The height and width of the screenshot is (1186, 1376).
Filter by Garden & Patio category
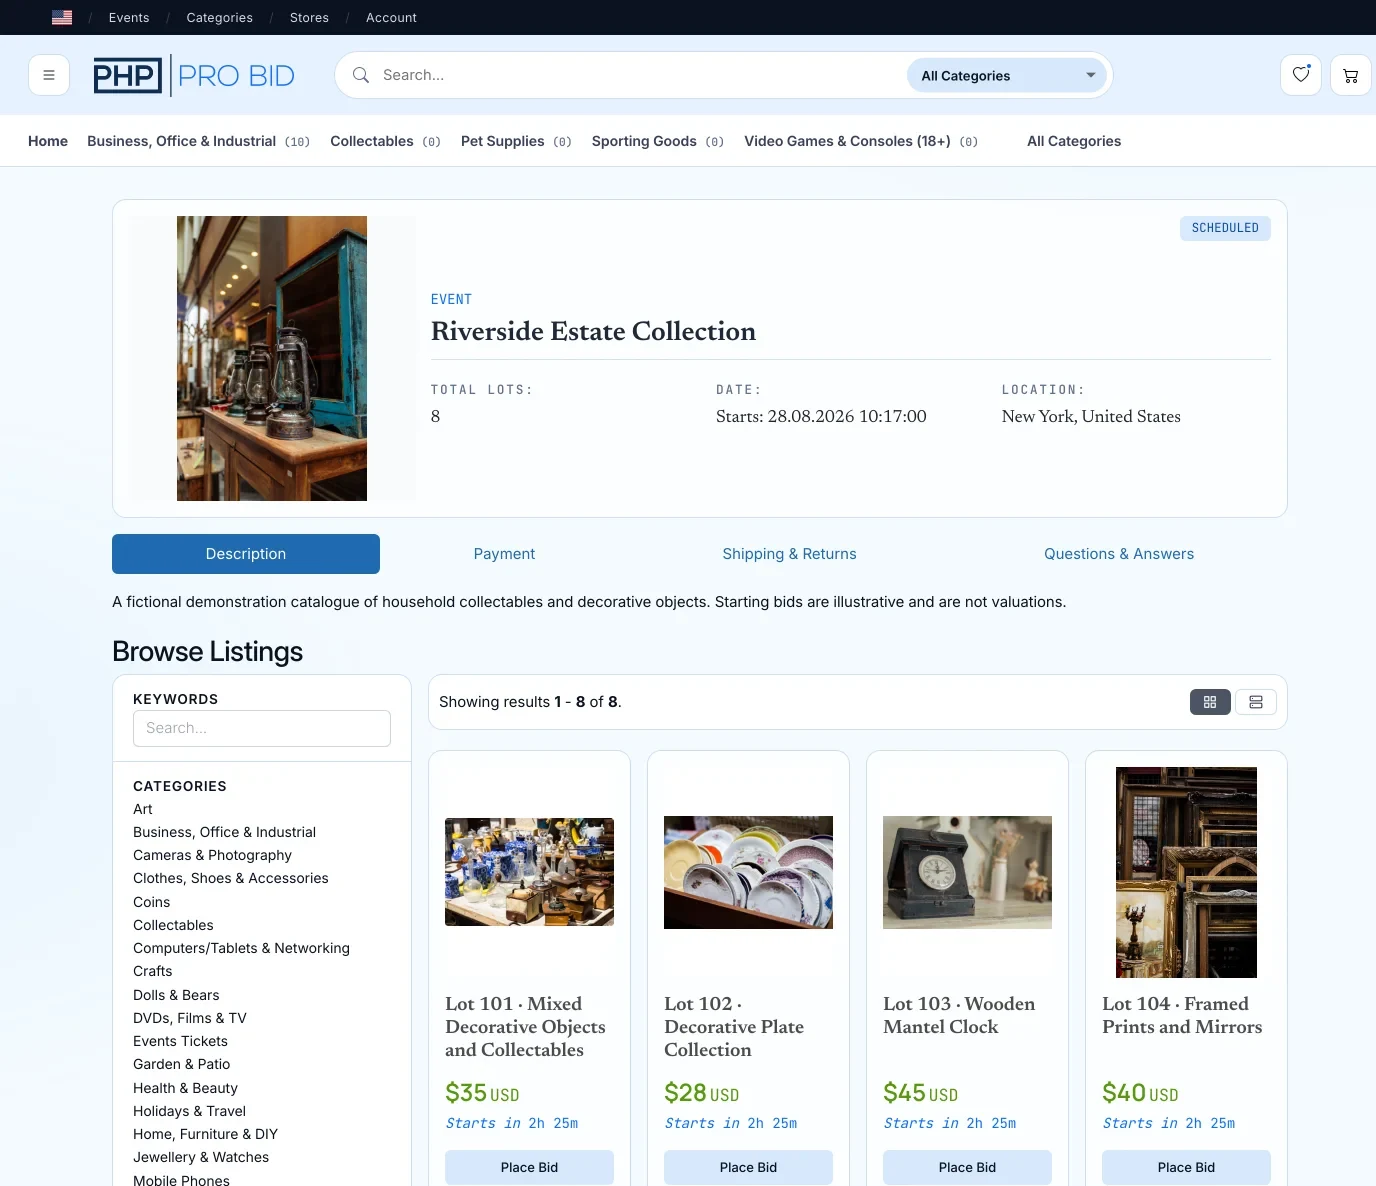tap(181, 1064)
